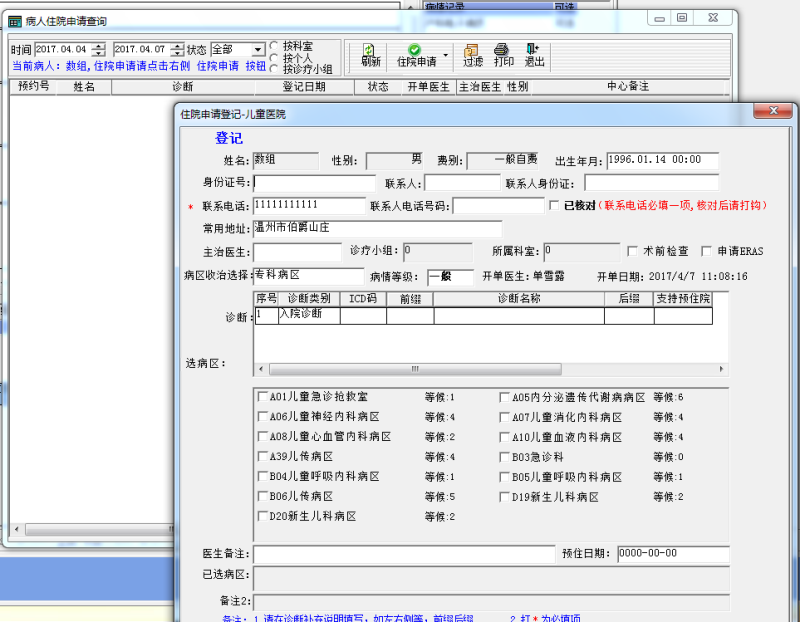Click the 退出 exit toolbar icon
800x622 pixels.
point(535,55)
